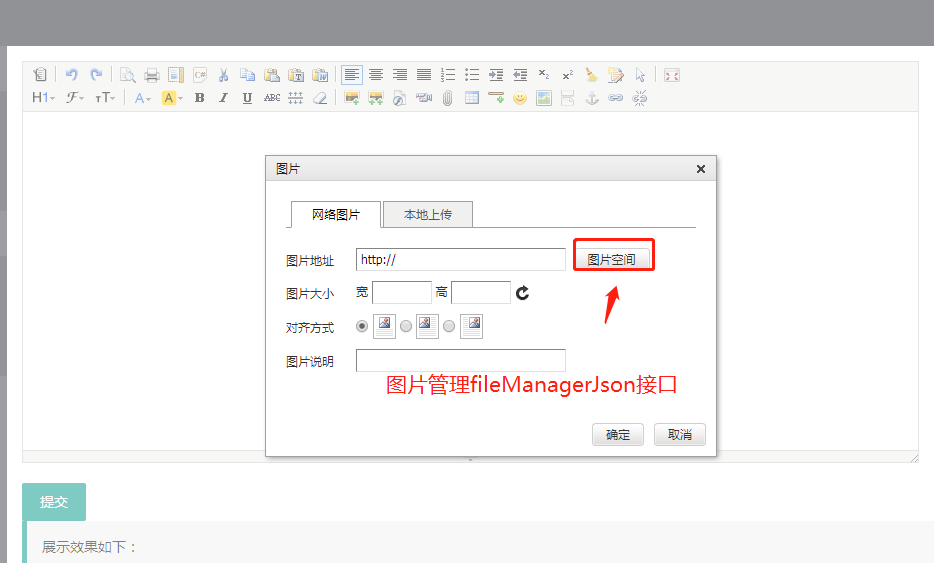
Task: Click the bold formatting icon
Action: pyautogui.click(x=199, y=98)
